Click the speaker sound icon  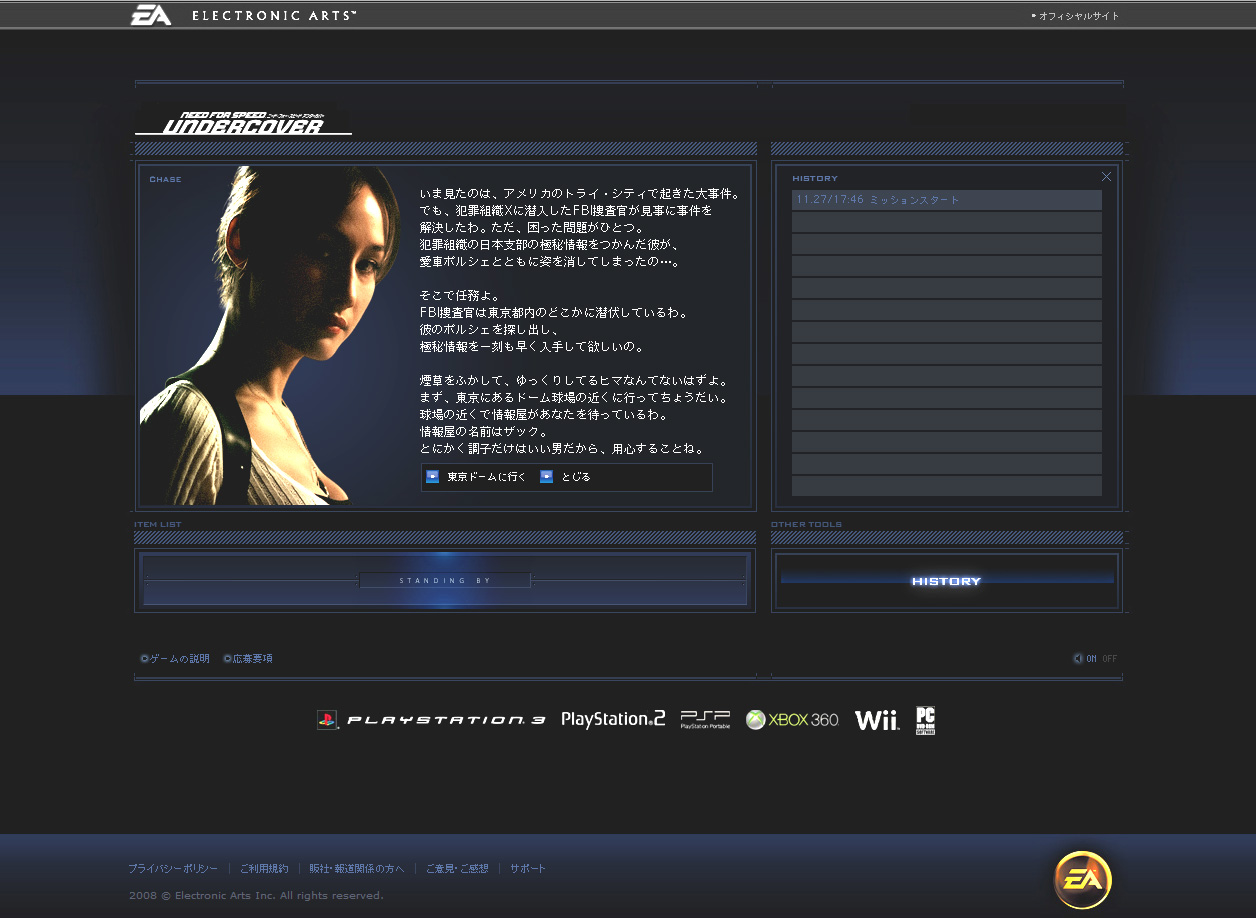tap(1078, 659)
